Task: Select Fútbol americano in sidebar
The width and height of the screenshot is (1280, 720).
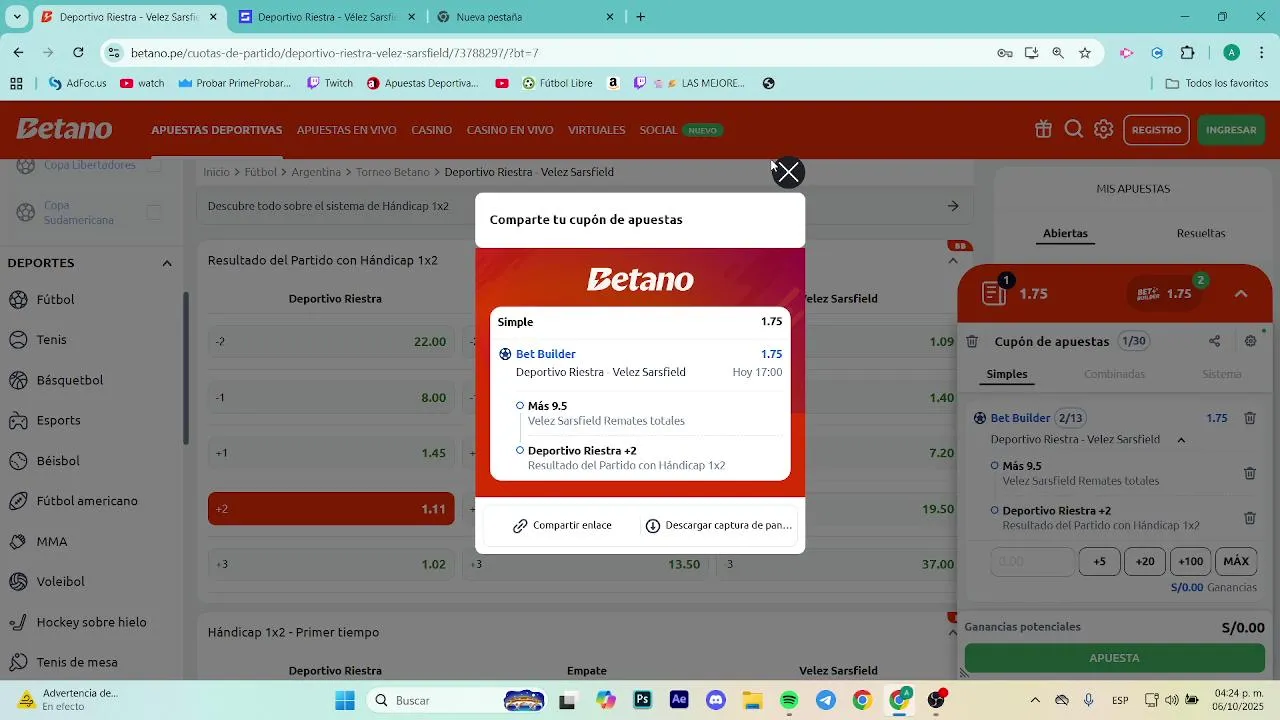Action: click(87, 501)
